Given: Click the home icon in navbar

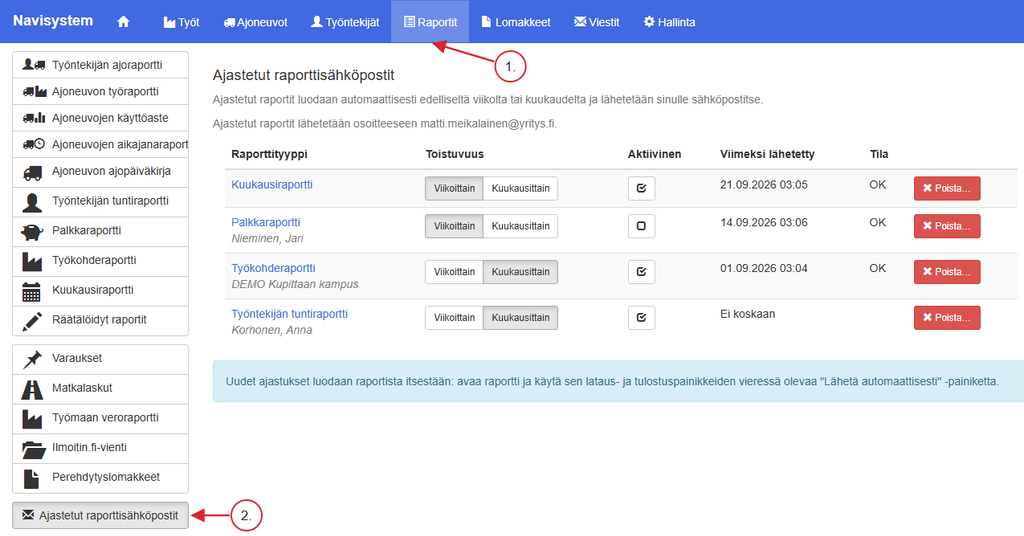Looking at the screenshot, I should (123, 22).
